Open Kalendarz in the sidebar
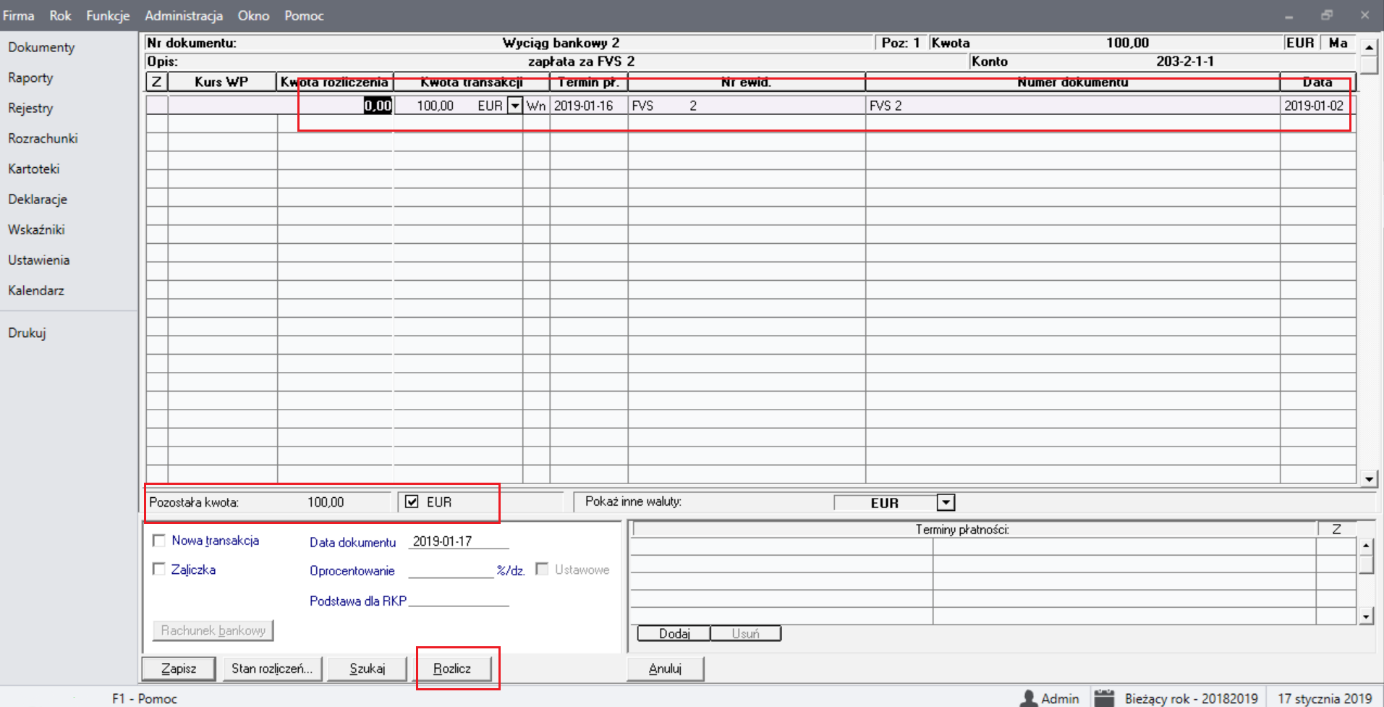Viewport: 1384px width, 707px height. coord(36,291)
